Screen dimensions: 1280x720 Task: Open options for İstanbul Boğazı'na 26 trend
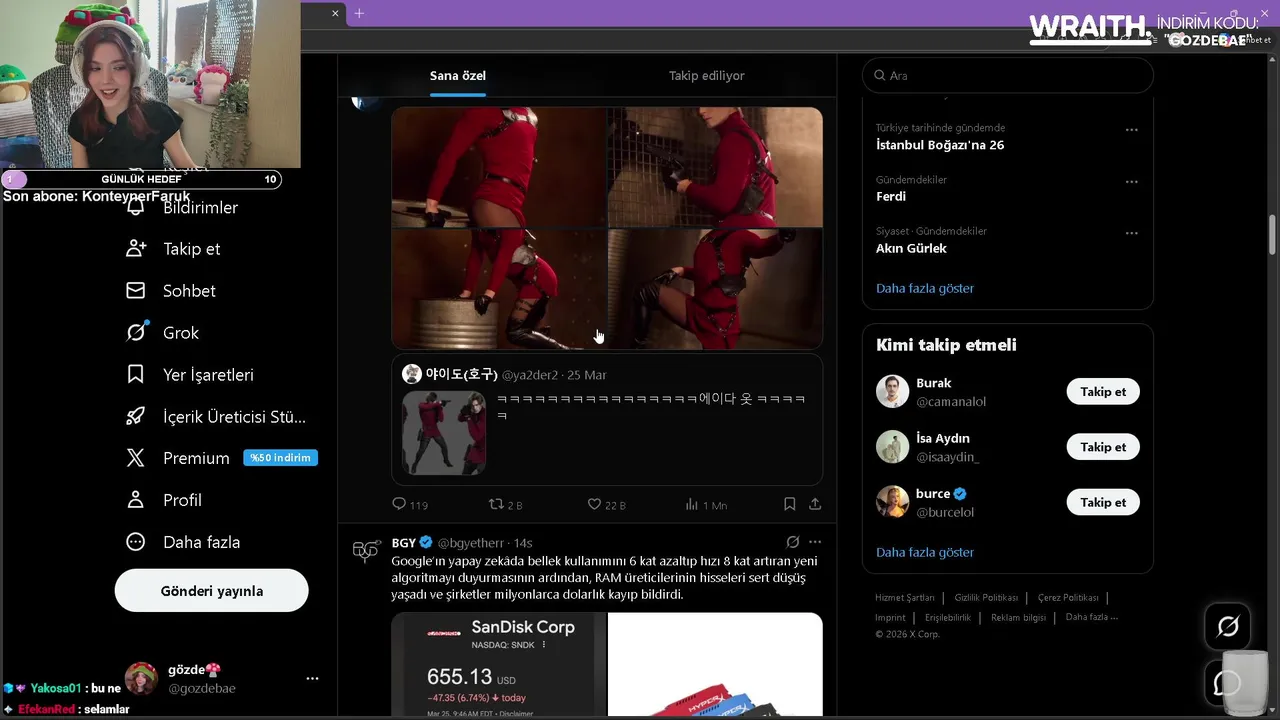[1131, 130]
